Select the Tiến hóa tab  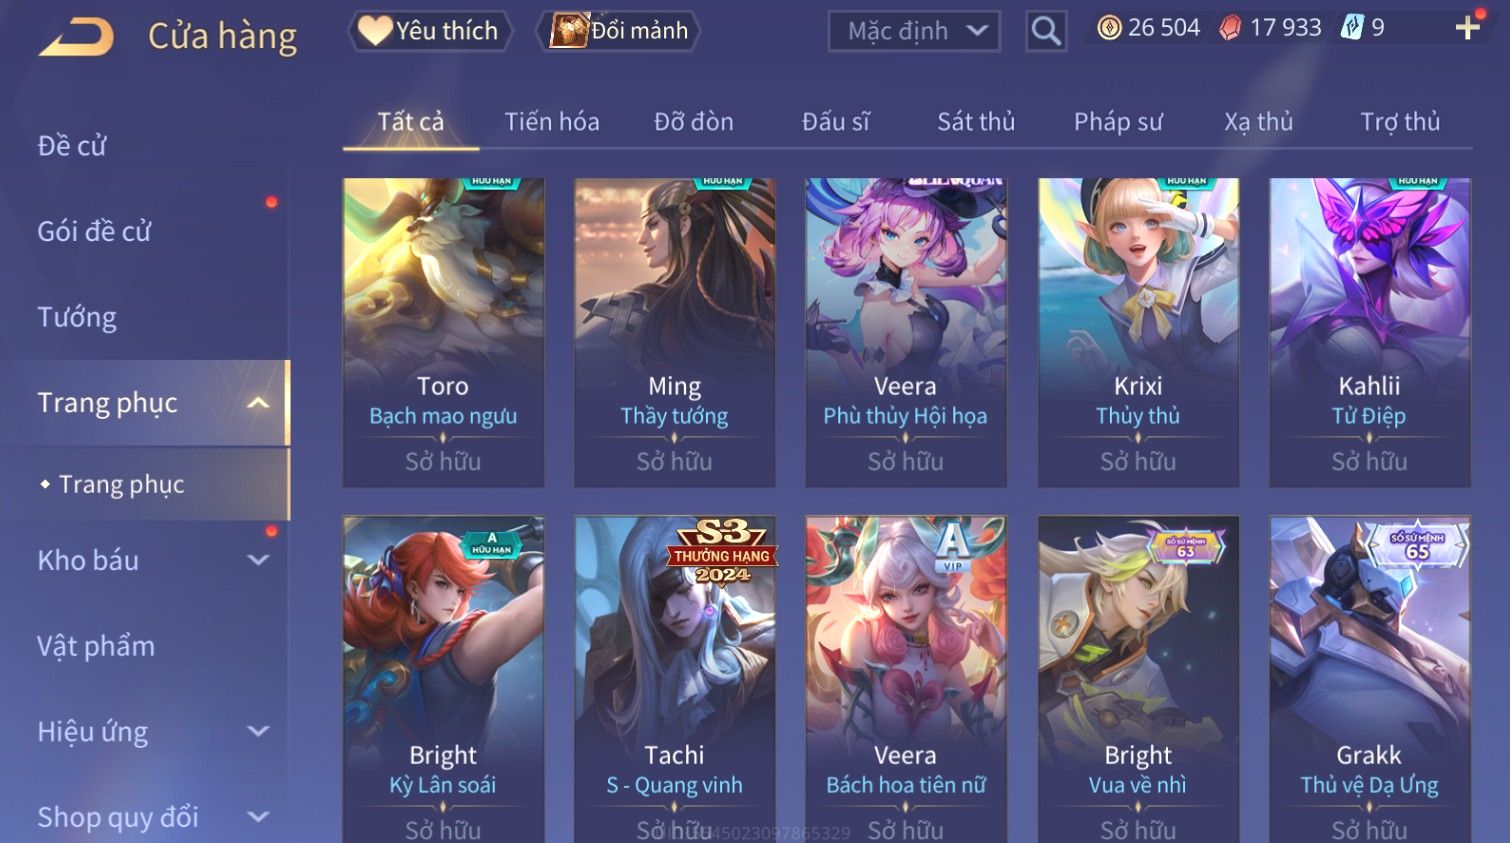coord(552,122)
